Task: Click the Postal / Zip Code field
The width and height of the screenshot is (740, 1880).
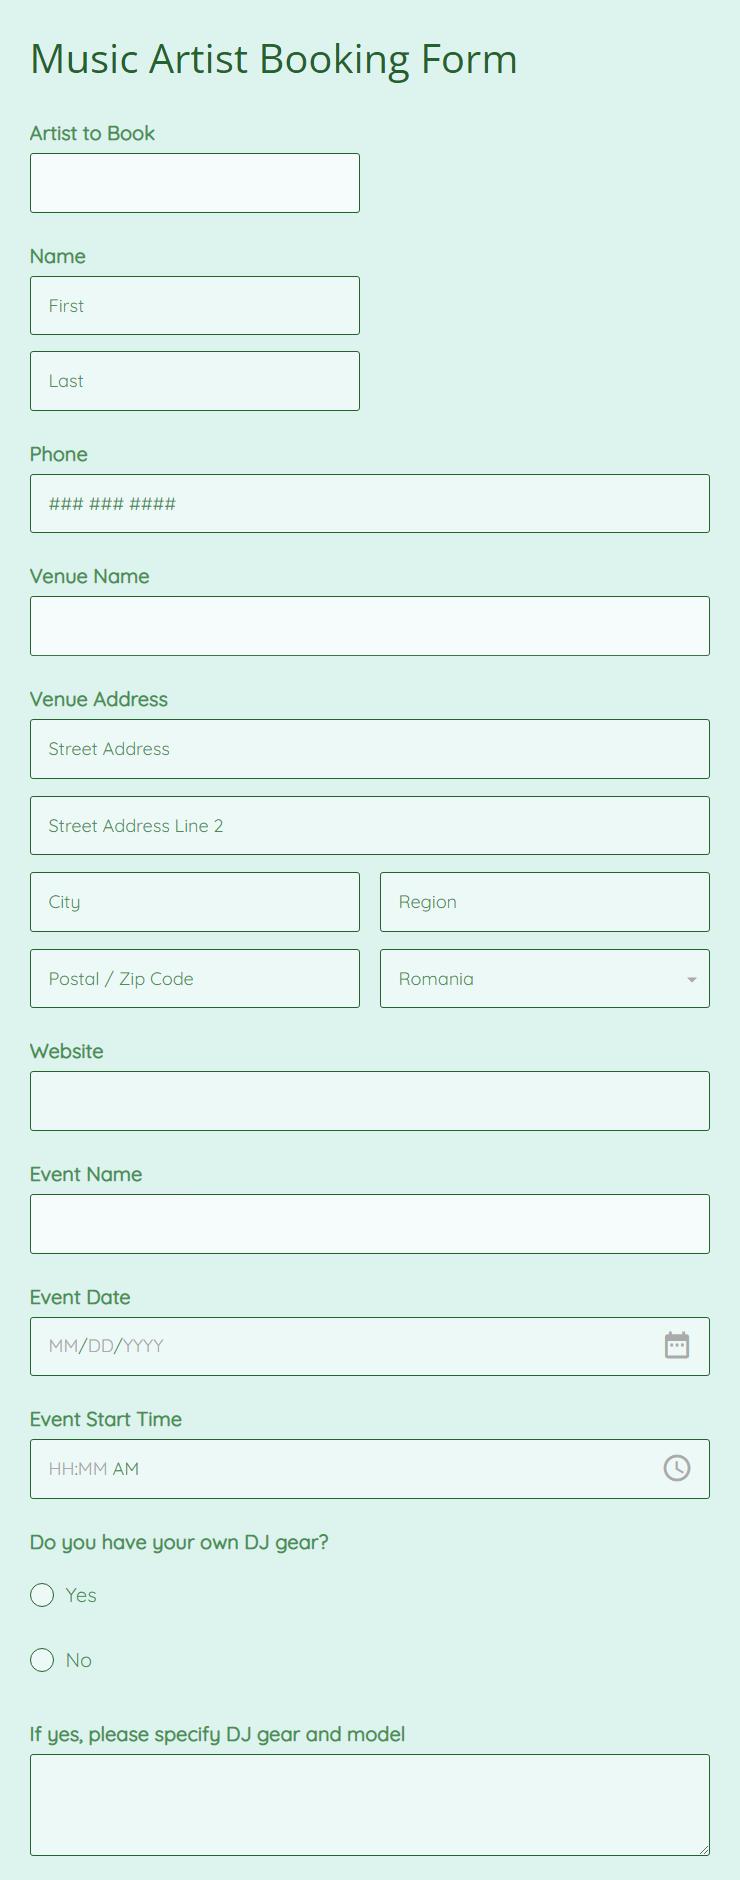Action: coord(195,978)
